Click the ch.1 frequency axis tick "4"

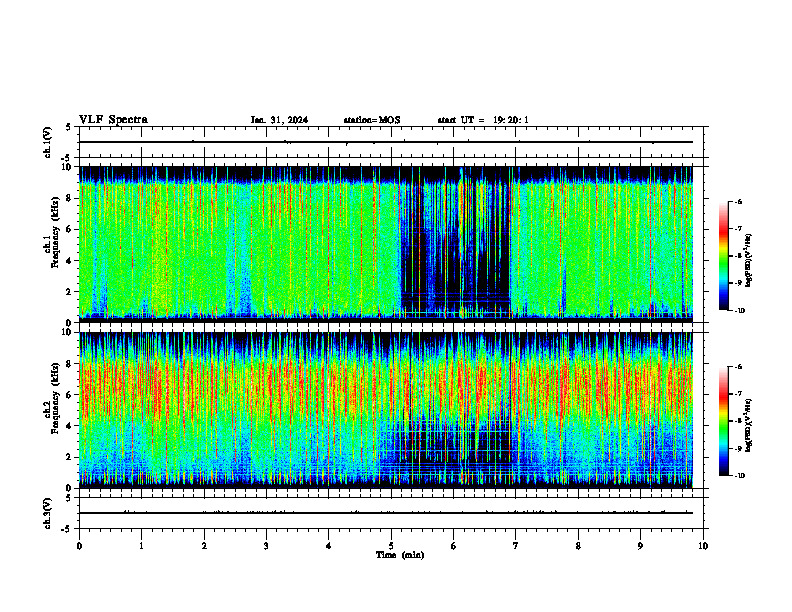tap(71, 261)
